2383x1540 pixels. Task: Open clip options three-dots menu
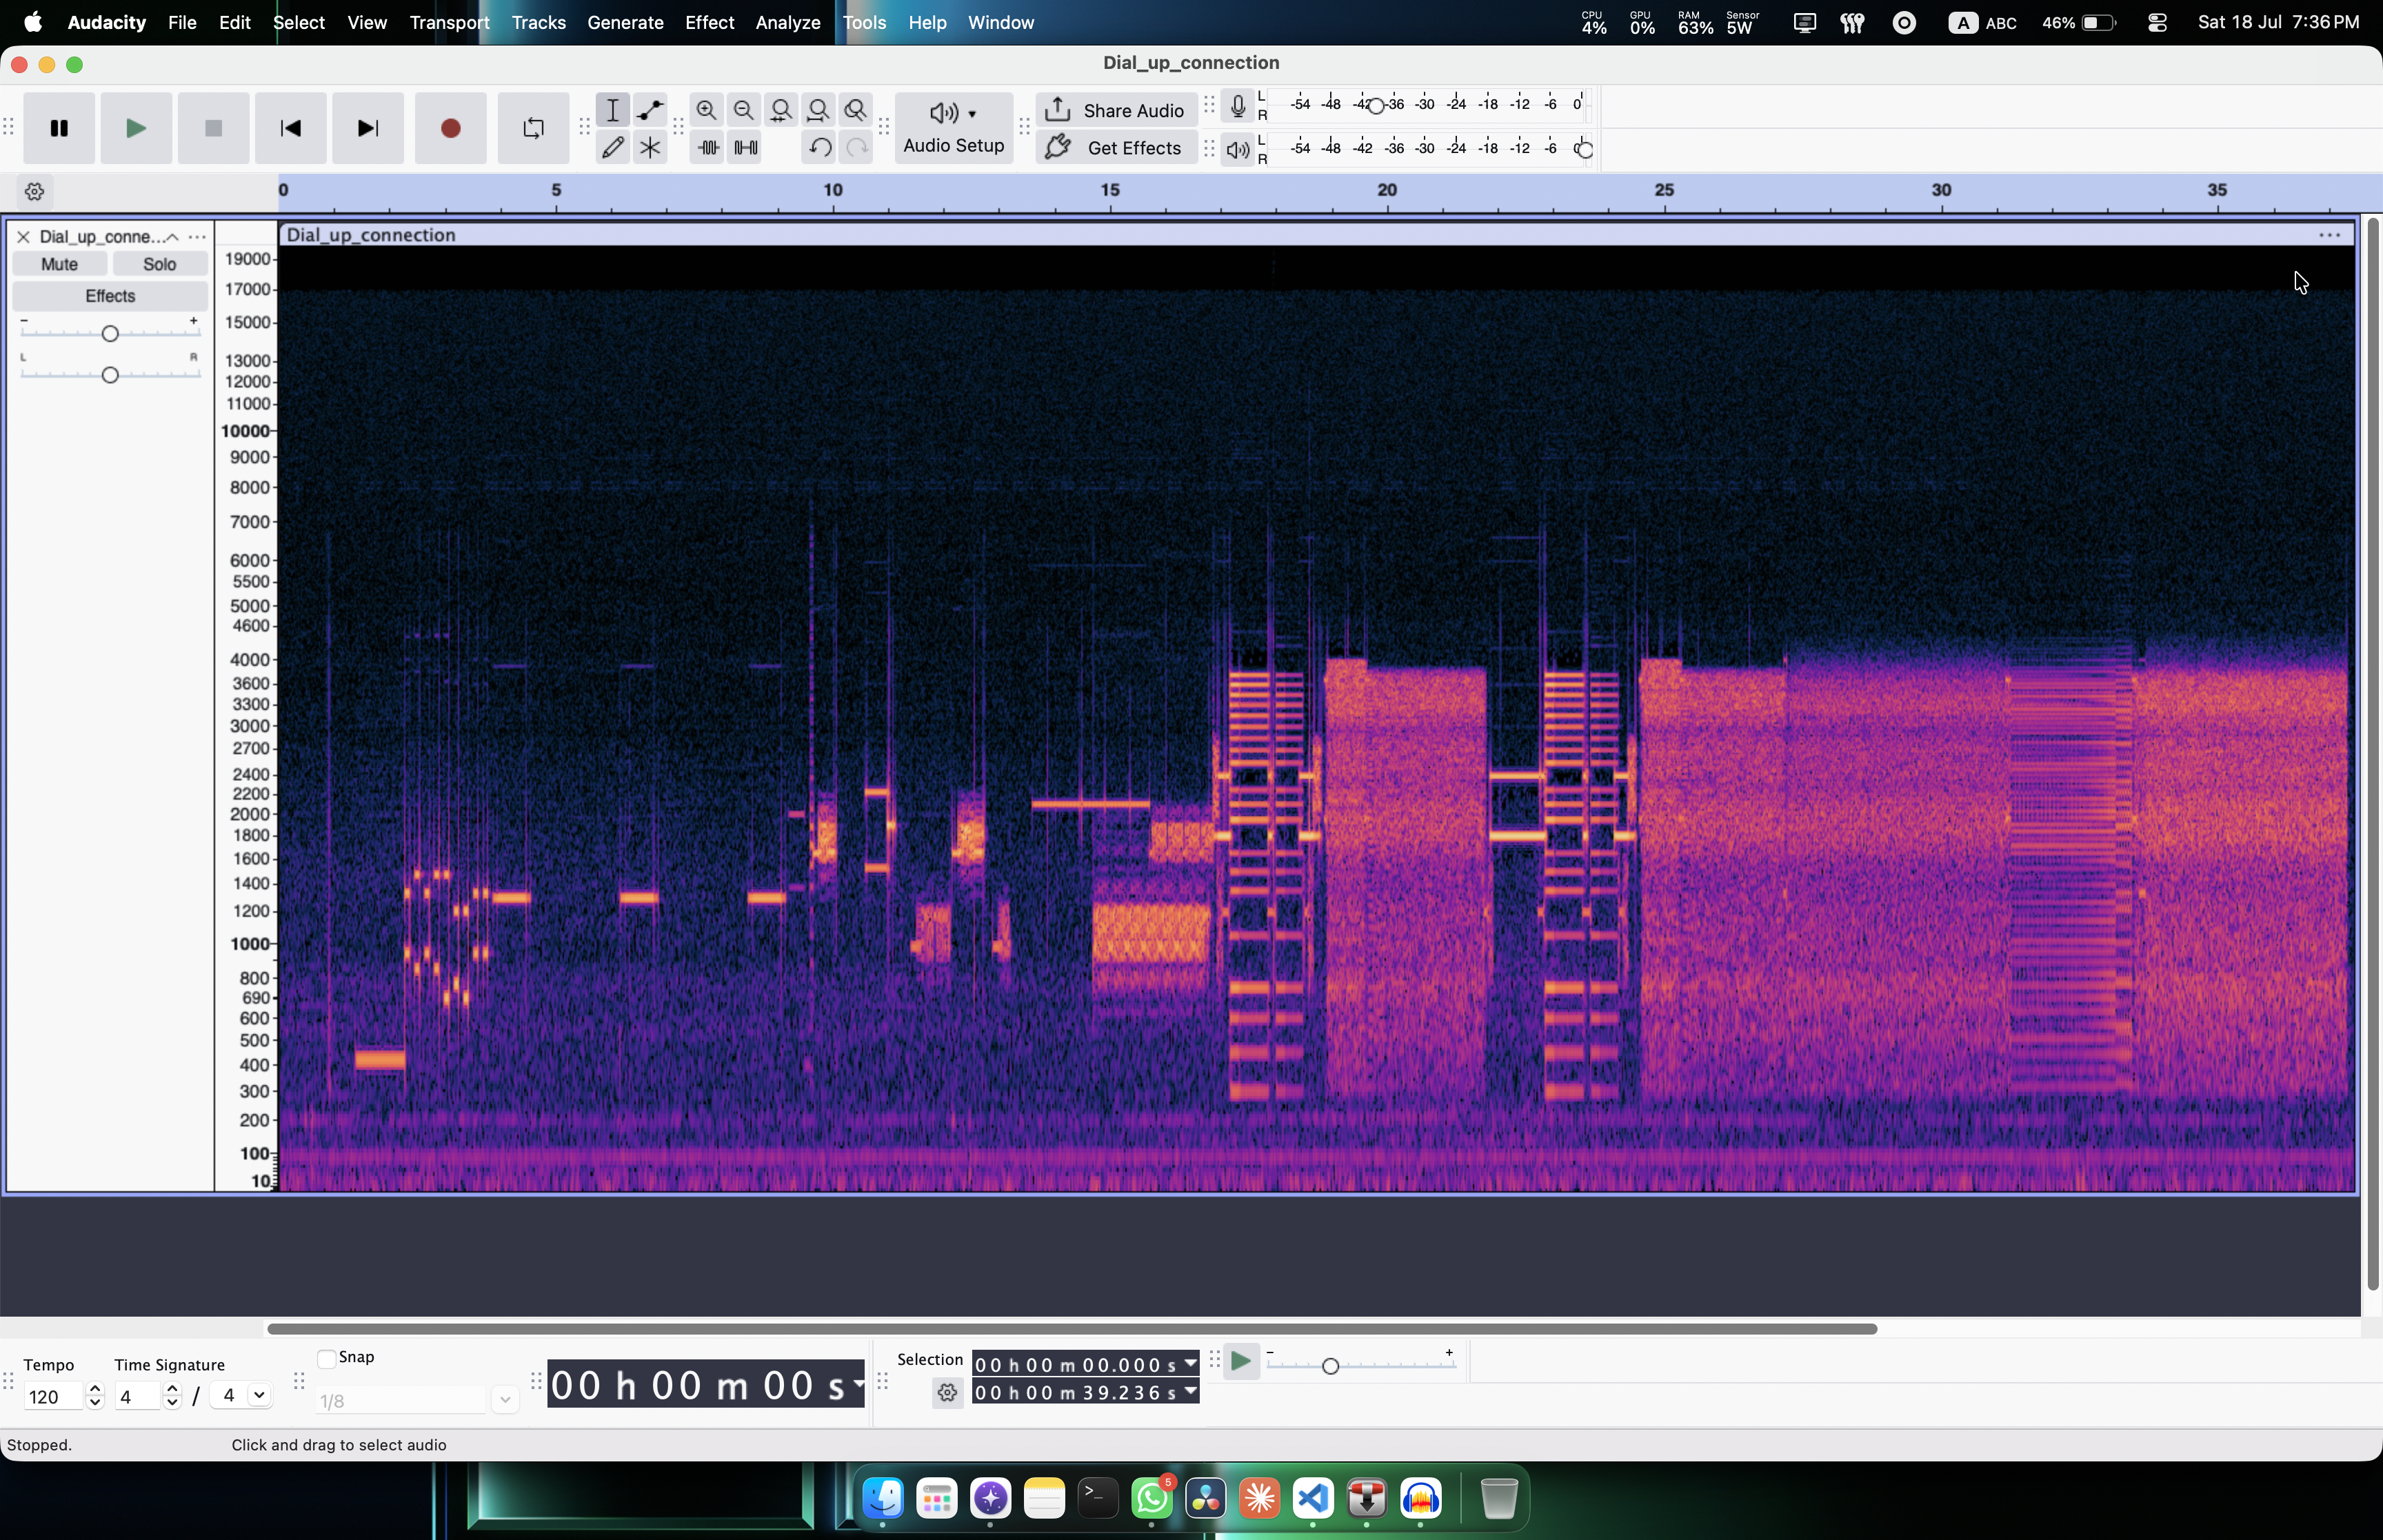2330,235
